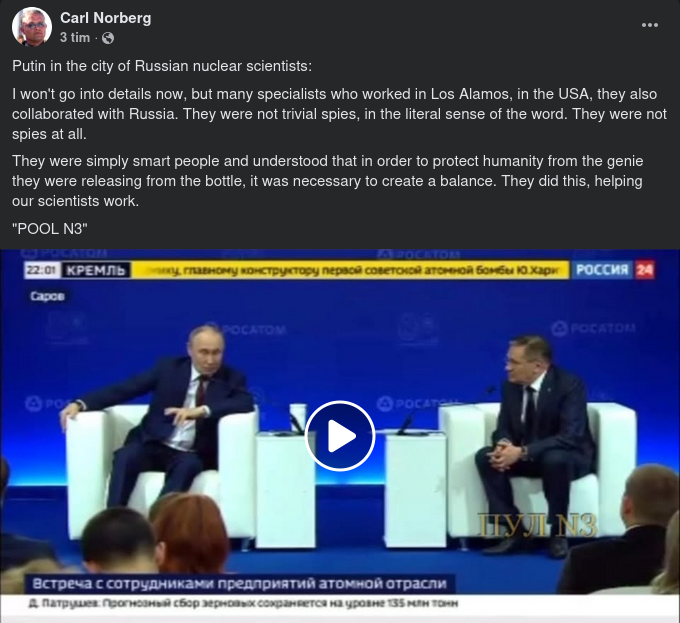Screen dimensions: 680x623
Task: Click the yellow headline ticker in video
Action: pyautogui.click(x=350, y=270)
